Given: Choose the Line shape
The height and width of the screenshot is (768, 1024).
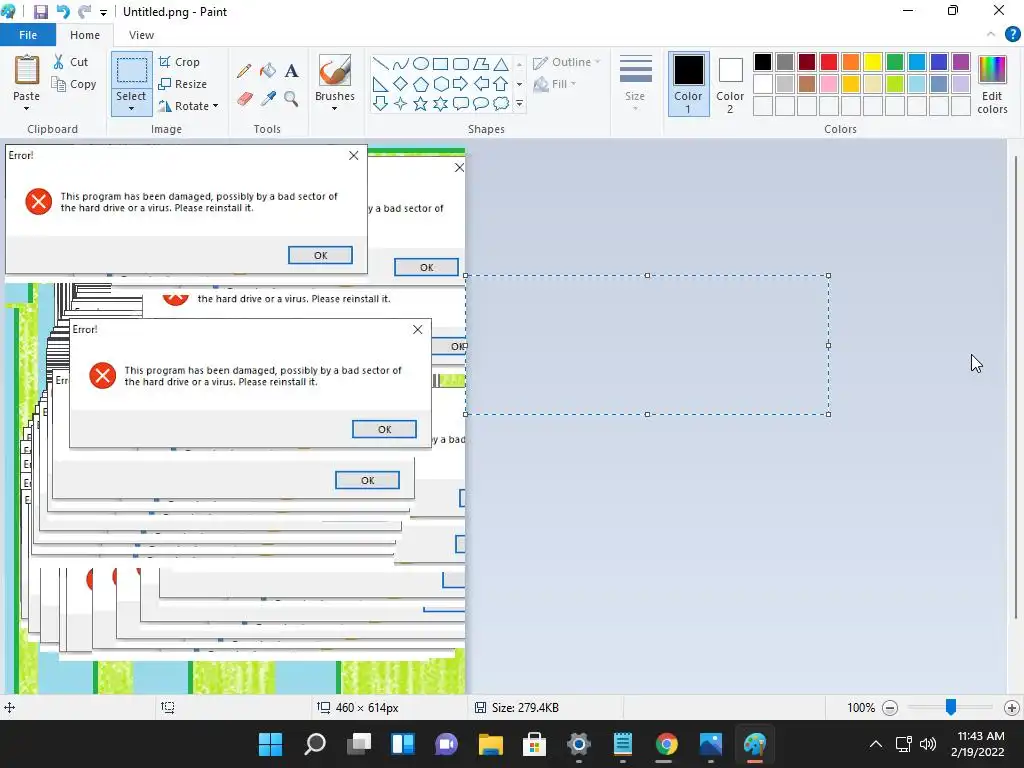Looking at the screenshot, I should [380, 63].
